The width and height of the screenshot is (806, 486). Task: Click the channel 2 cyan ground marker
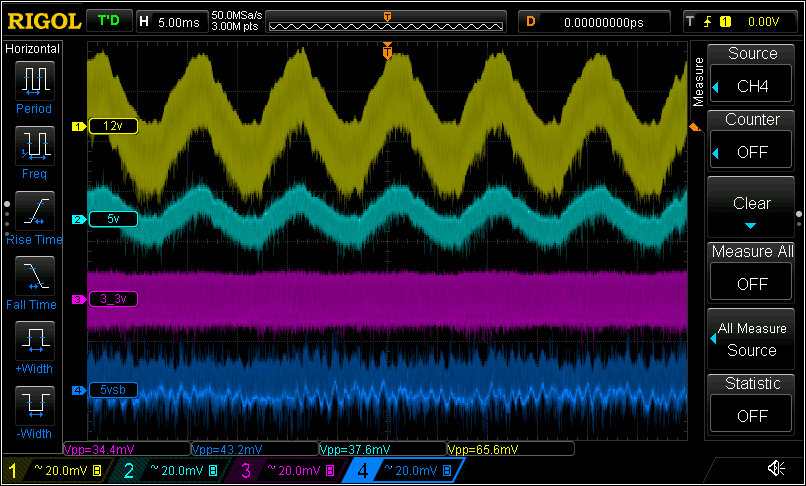point(79,220)
